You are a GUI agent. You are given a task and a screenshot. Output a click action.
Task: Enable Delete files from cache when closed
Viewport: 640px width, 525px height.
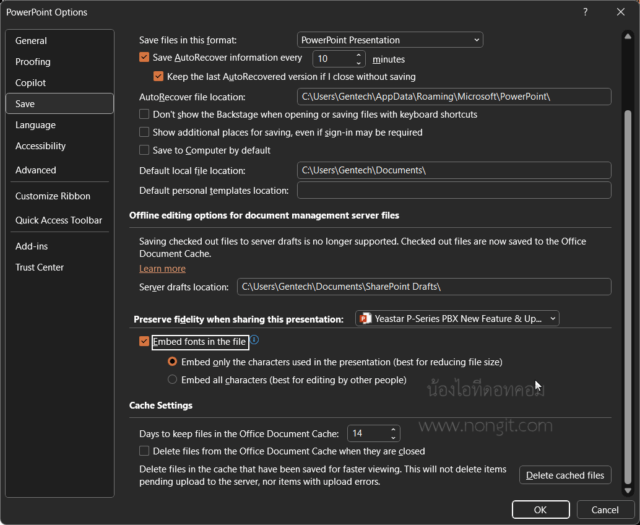(144, 451)
